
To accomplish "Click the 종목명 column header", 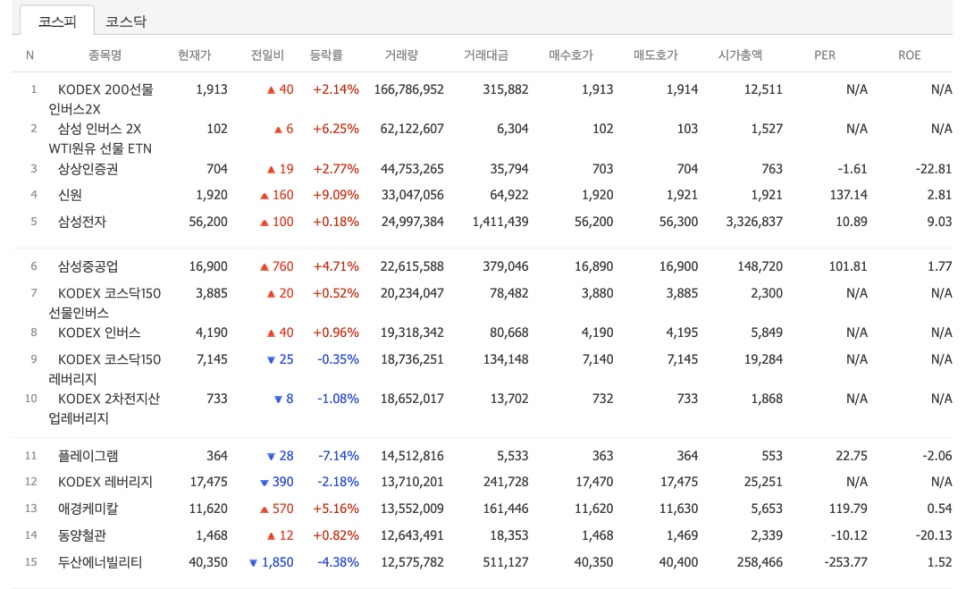I will (x=105, y=55).
